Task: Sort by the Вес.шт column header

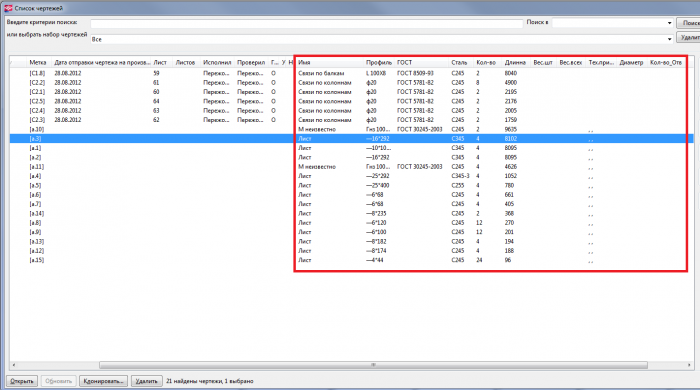Action: pos(543,62)
